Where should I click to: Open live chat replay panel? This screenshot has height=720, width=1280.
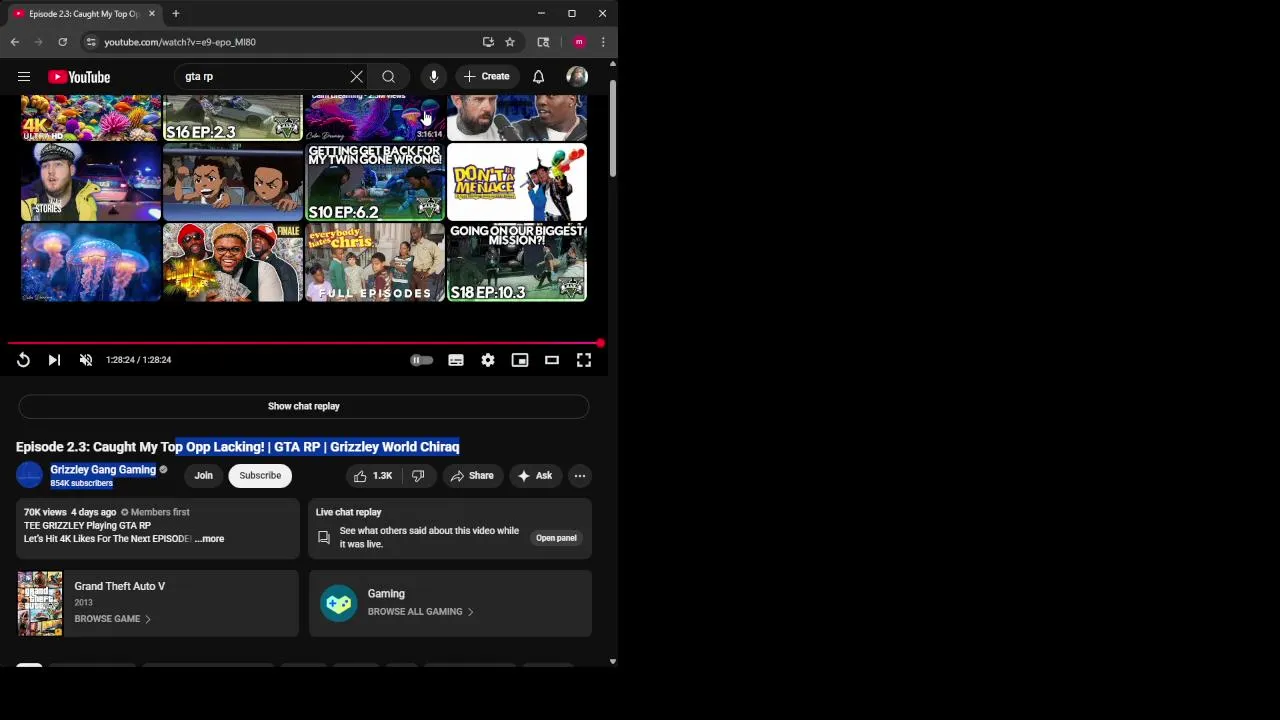556,538
